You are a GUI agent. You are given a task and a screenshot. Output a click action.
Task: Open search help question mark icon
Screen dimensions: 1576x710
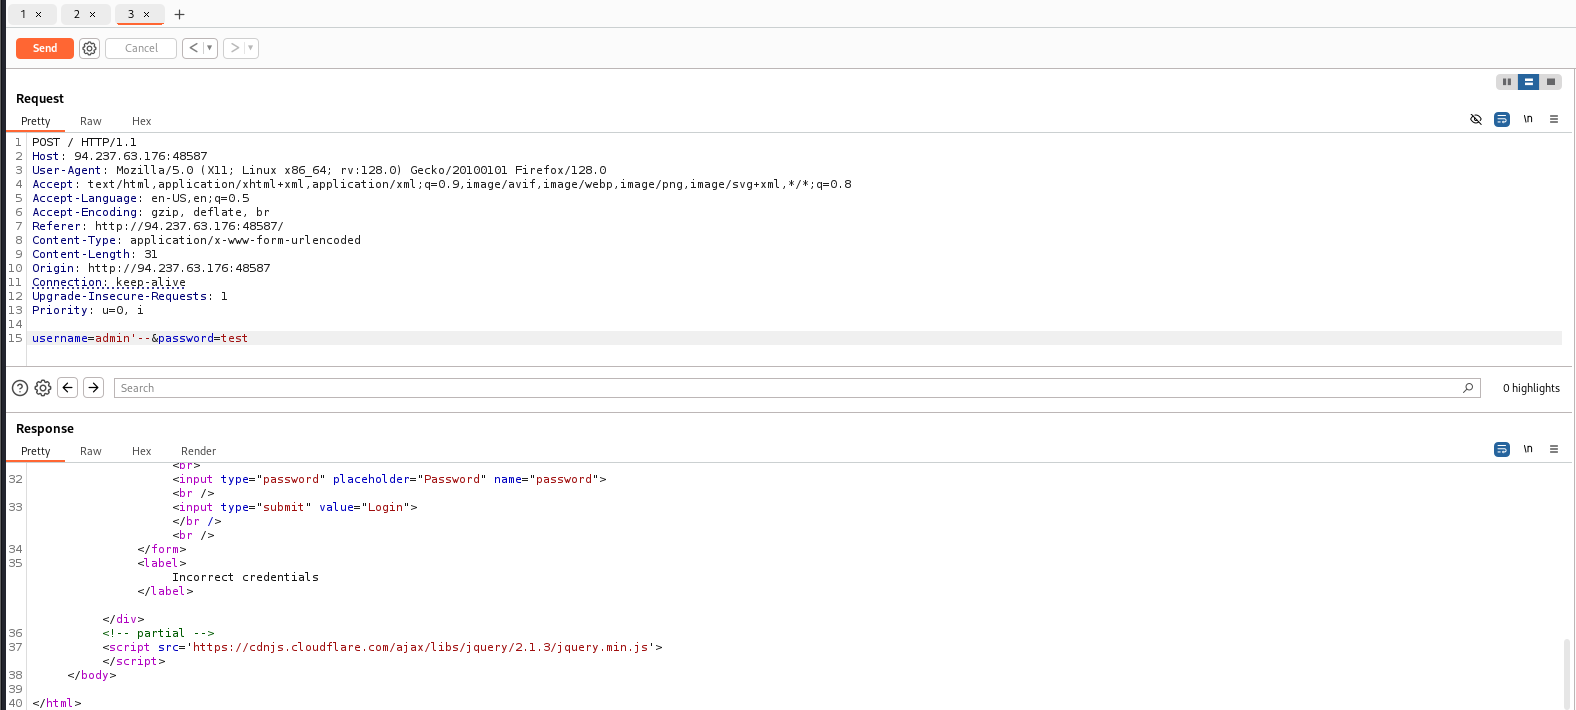click(x=20, y=388)
